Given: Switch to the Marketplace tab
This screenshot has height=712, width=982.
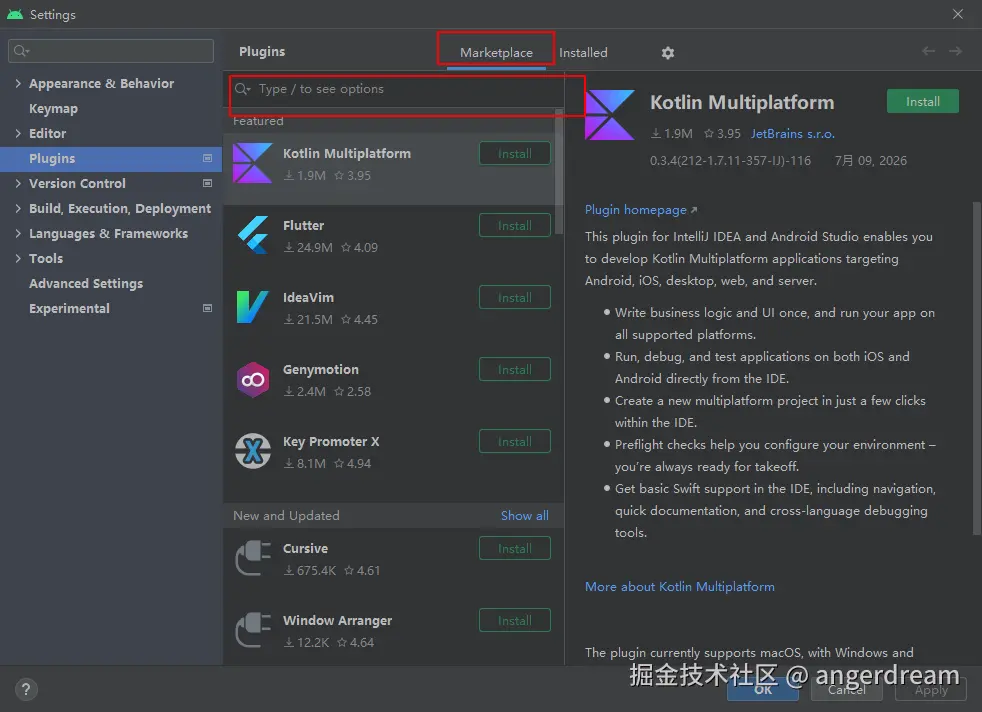Looking at the screenshot, I should (x=496, y=53).
